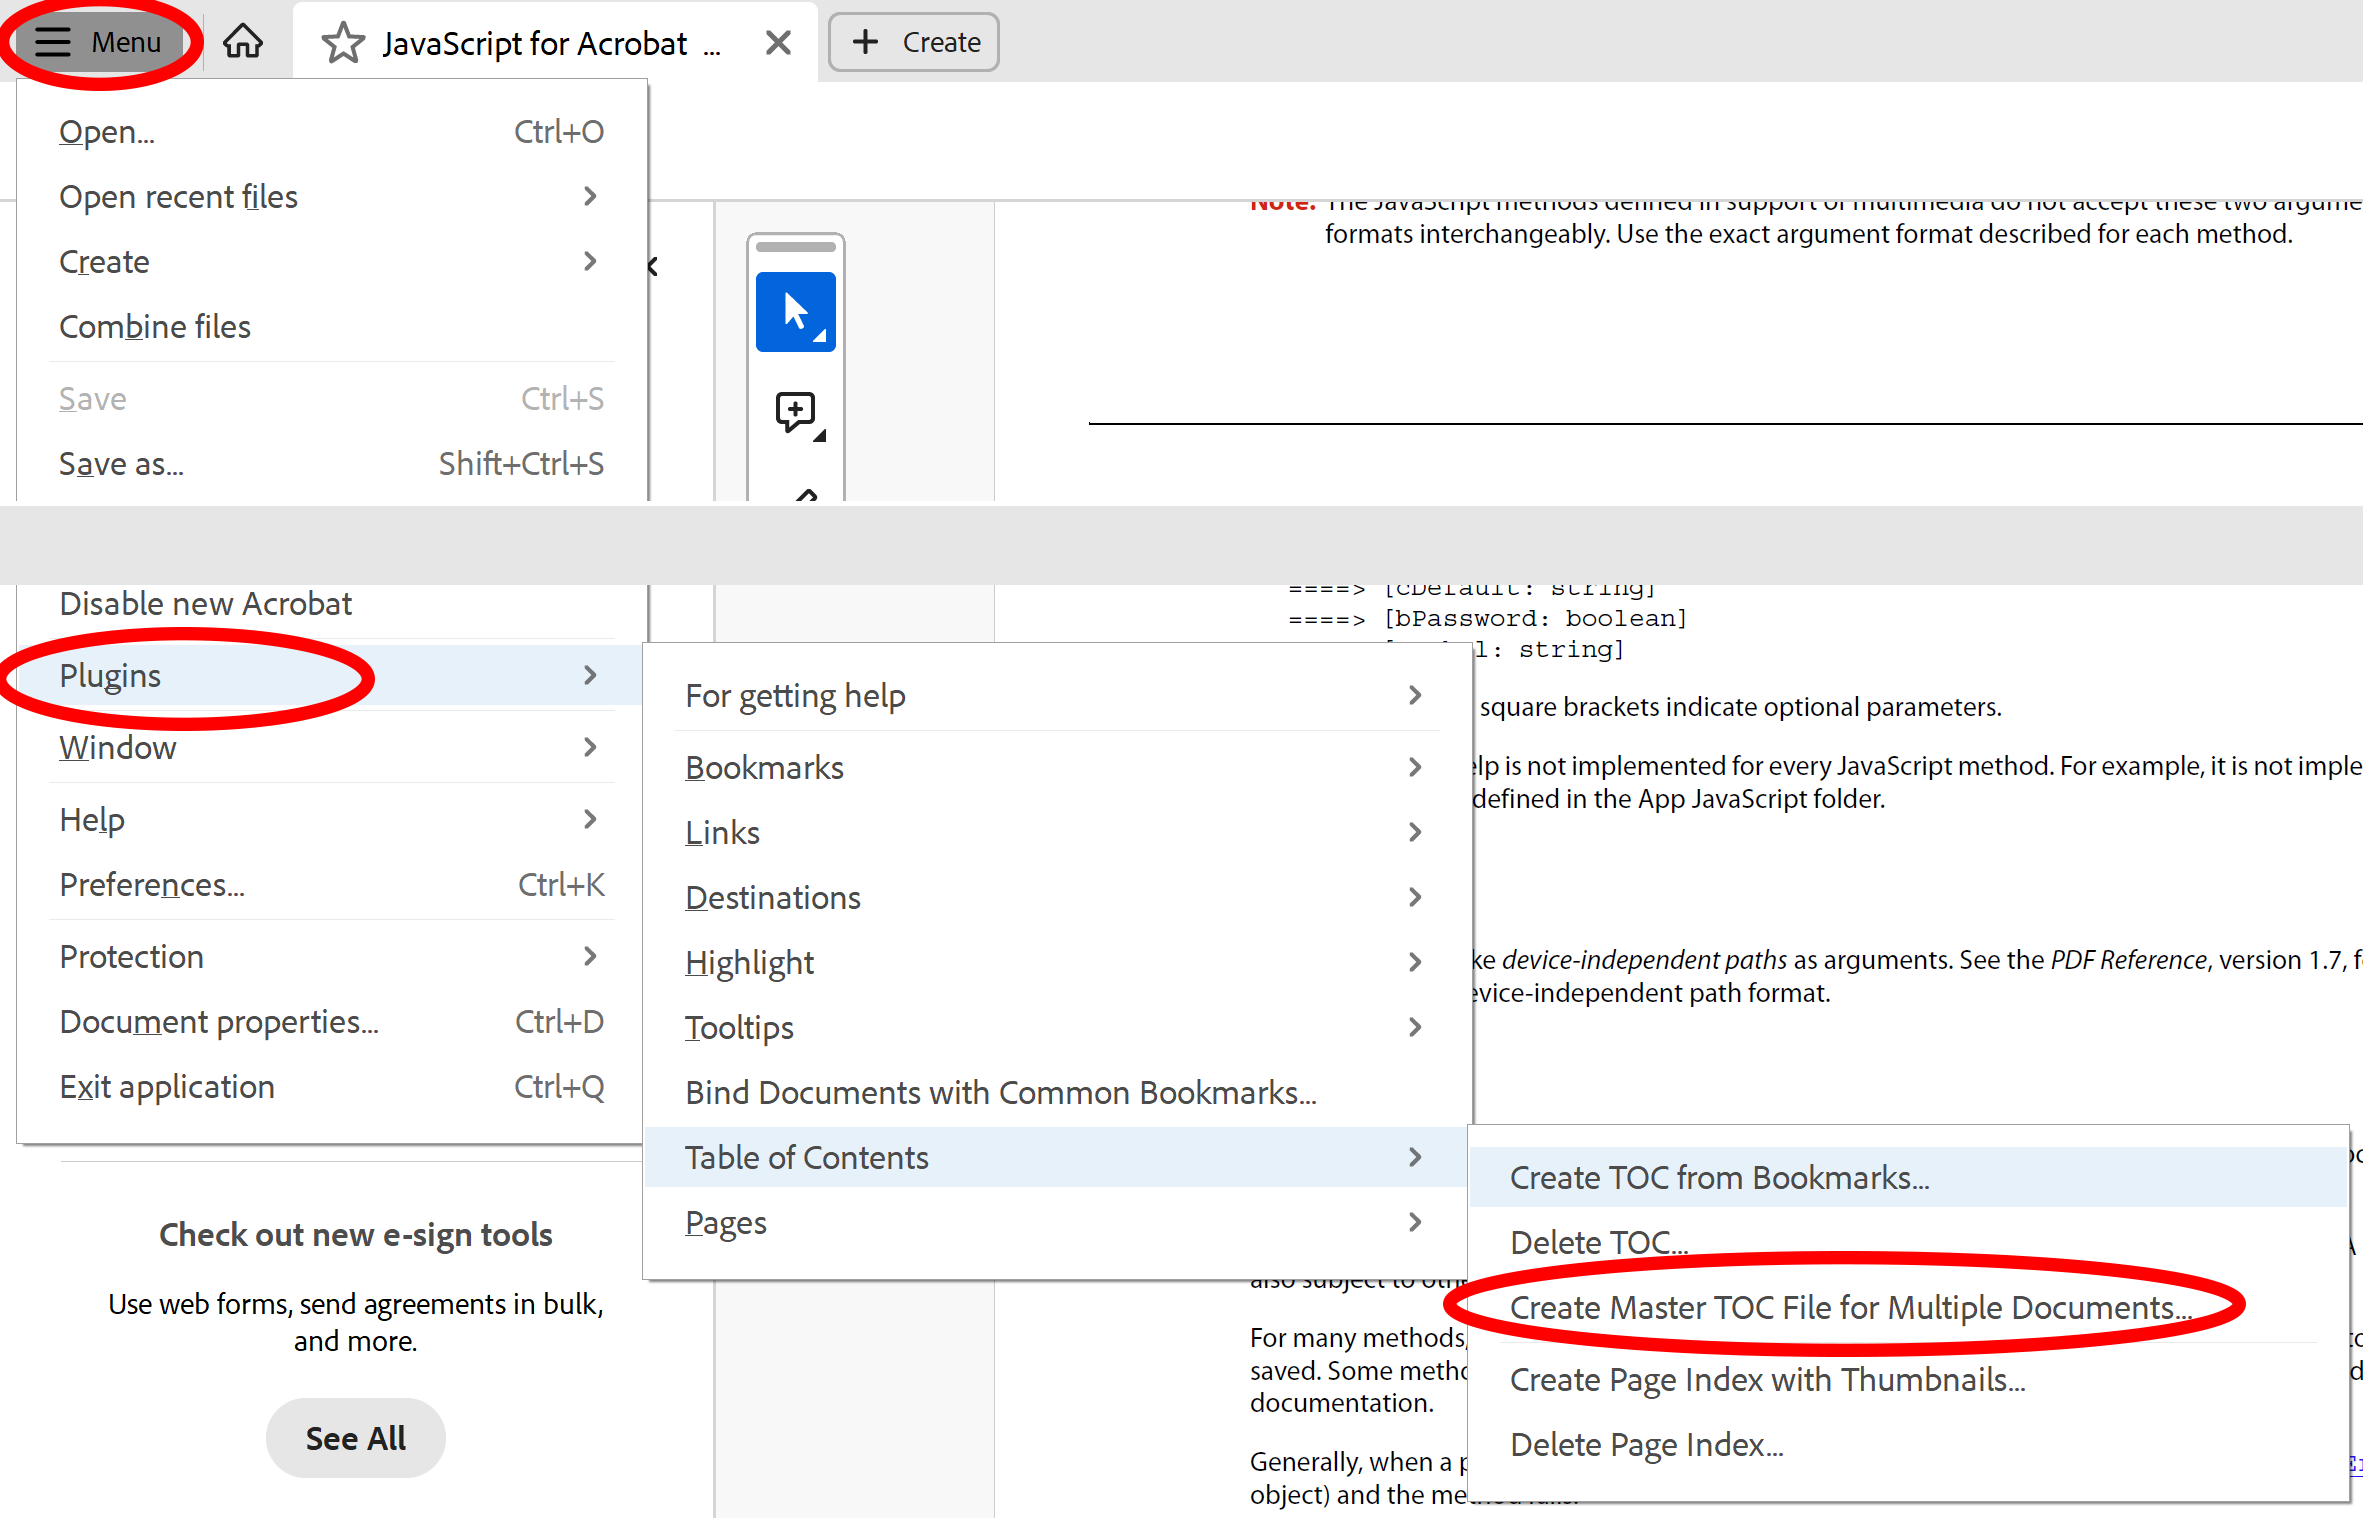2363x1518 pixels.
Task: Choose Open... from the menu
Action: [331, 131]
